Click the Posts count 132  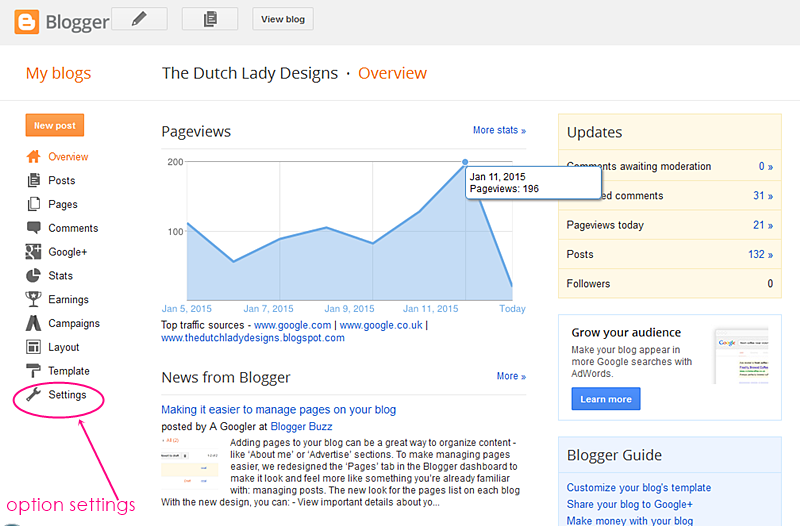(760, 254)
